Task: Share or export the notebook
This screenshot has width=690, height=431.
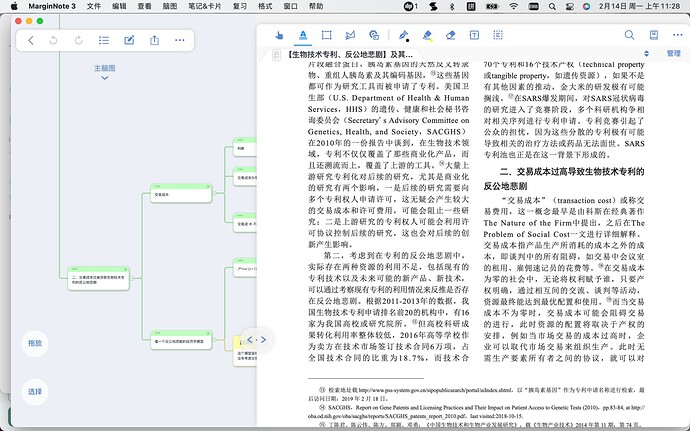Action: tap(154, 41)
